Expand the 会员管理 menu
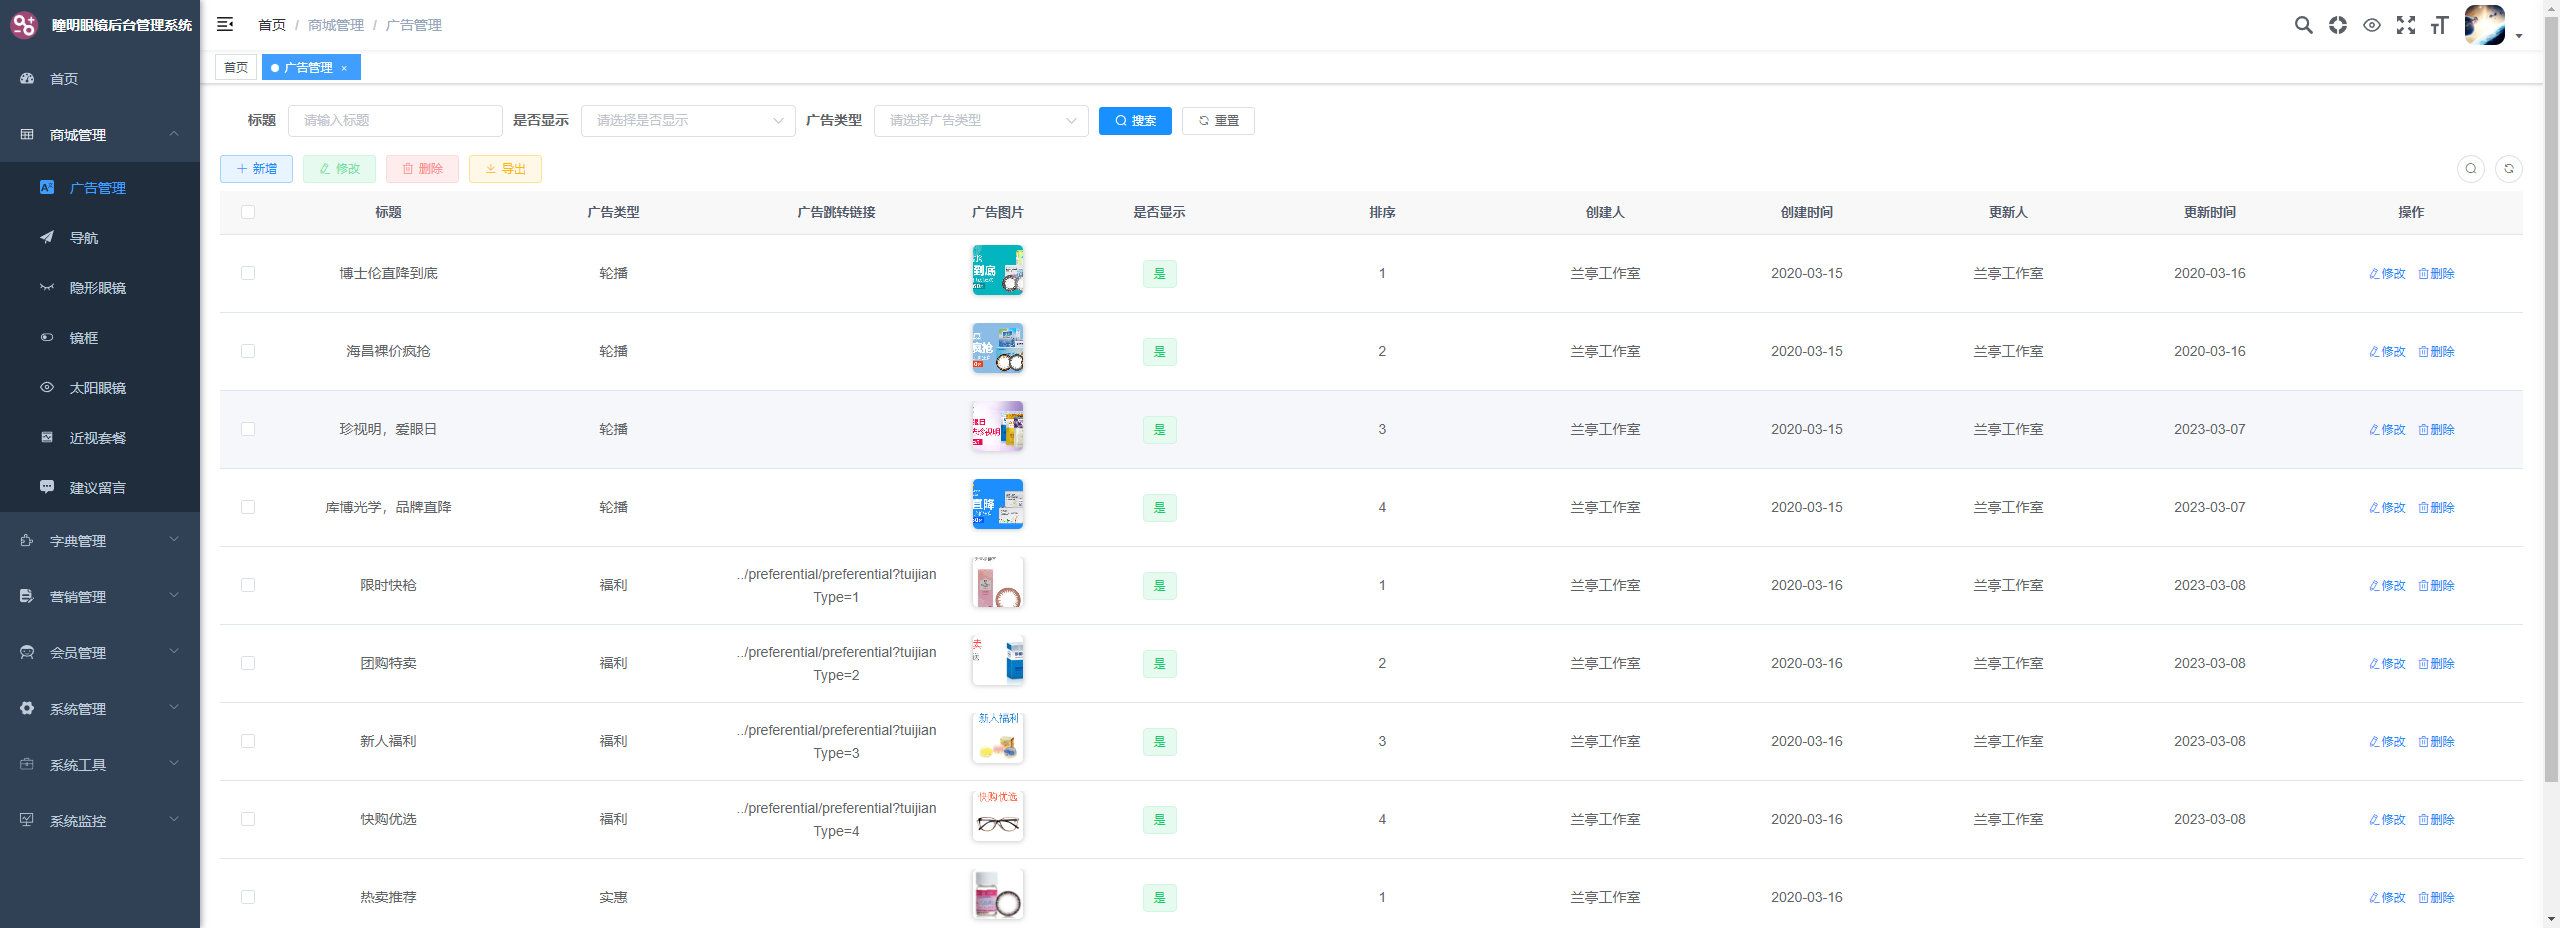Viewport: 2560px width, 928px height. click(100, 652)
